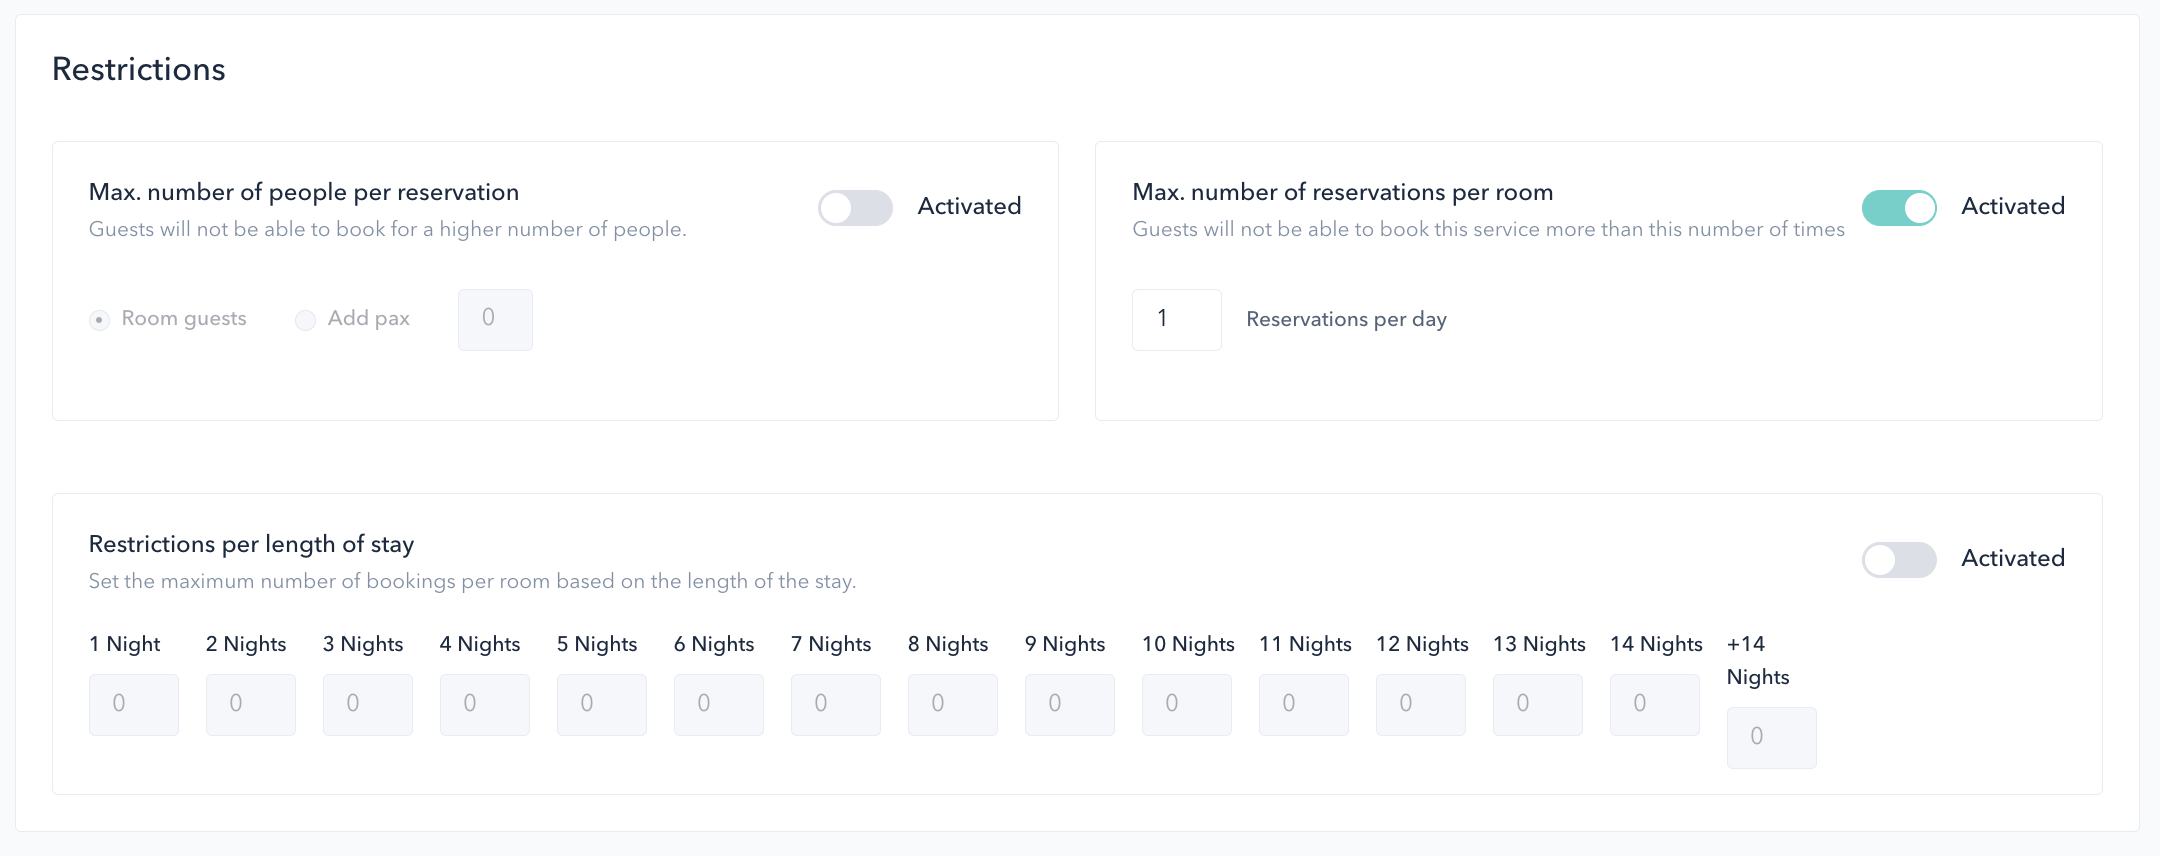This screenshot has width=2160, height=856.
Task: Click the 3 Nights restriction input
Action: (367, 704)
